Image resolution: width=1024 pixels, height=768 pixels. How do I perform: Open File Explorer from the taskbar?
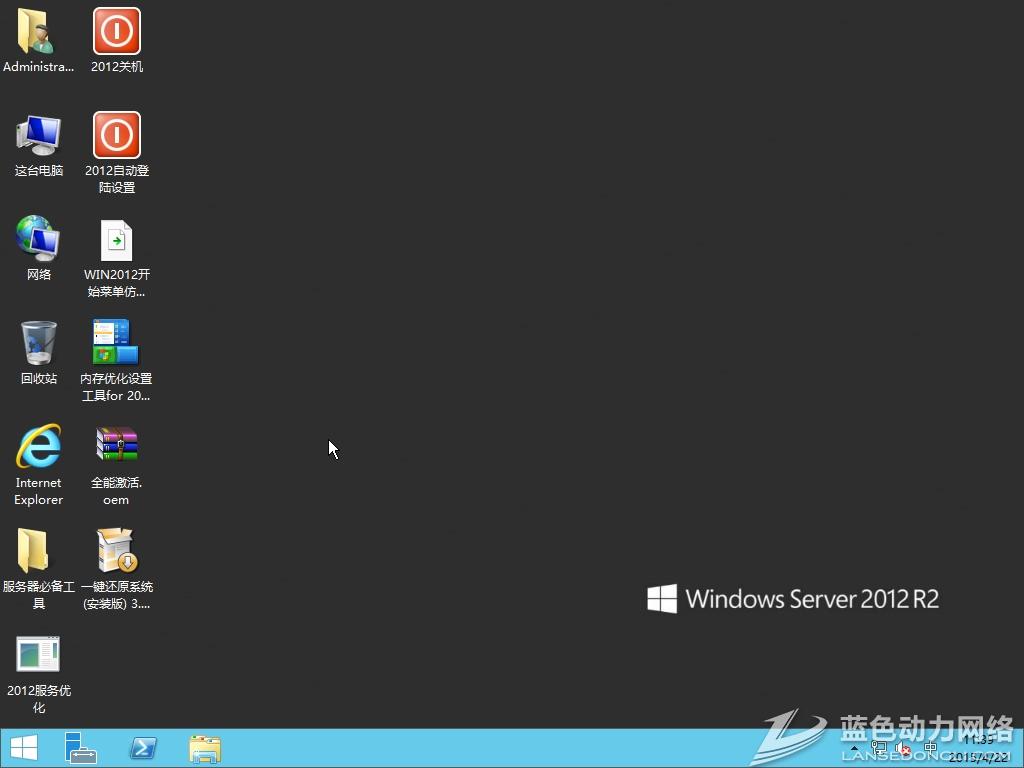point(205,748)
